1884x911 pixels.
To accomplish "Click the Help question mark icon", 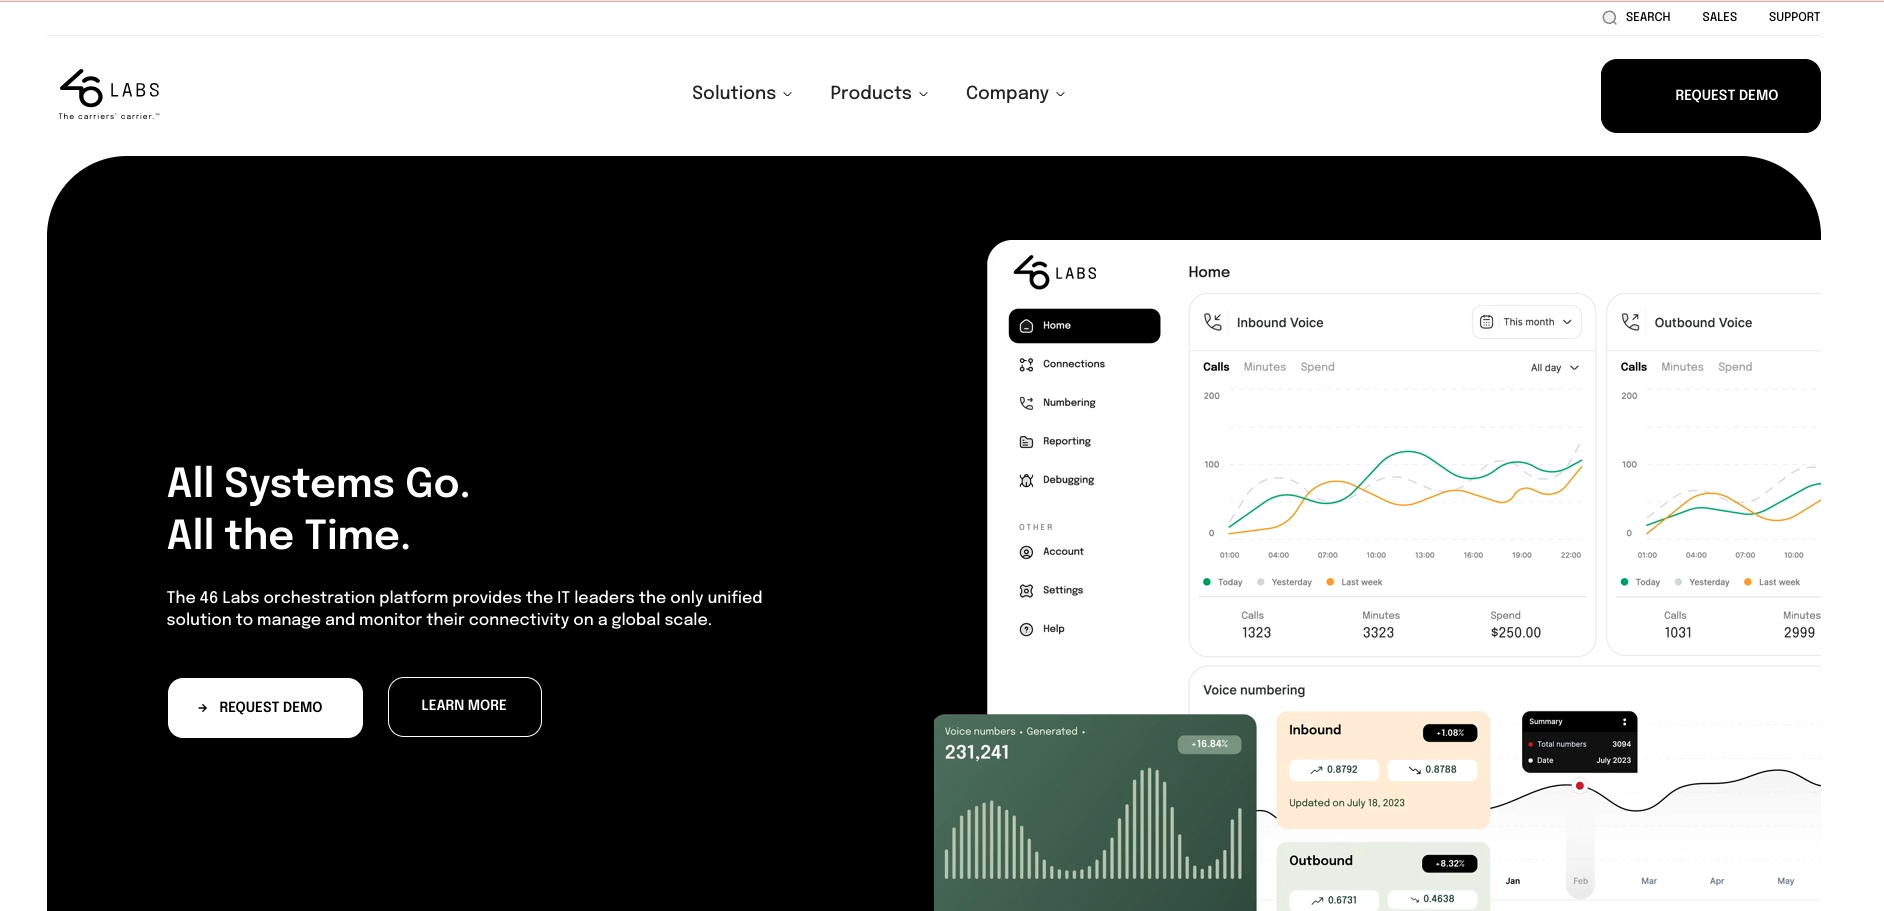I will point(1026,629).
